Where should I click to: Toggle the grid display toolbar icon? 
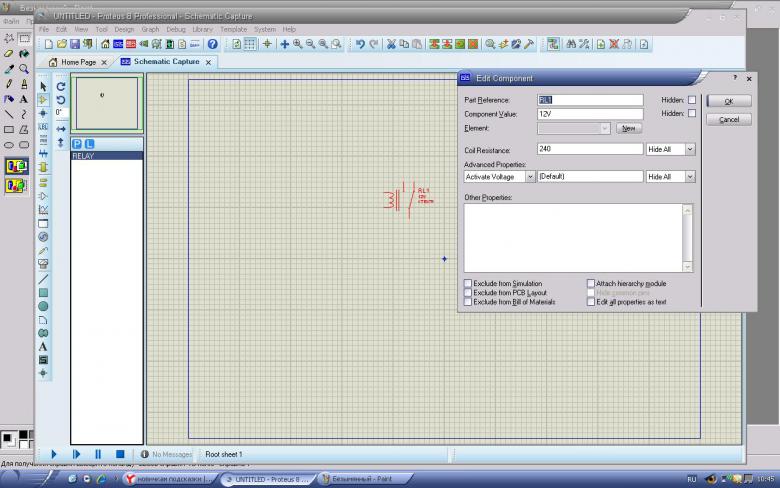click(x=250, y=44)
